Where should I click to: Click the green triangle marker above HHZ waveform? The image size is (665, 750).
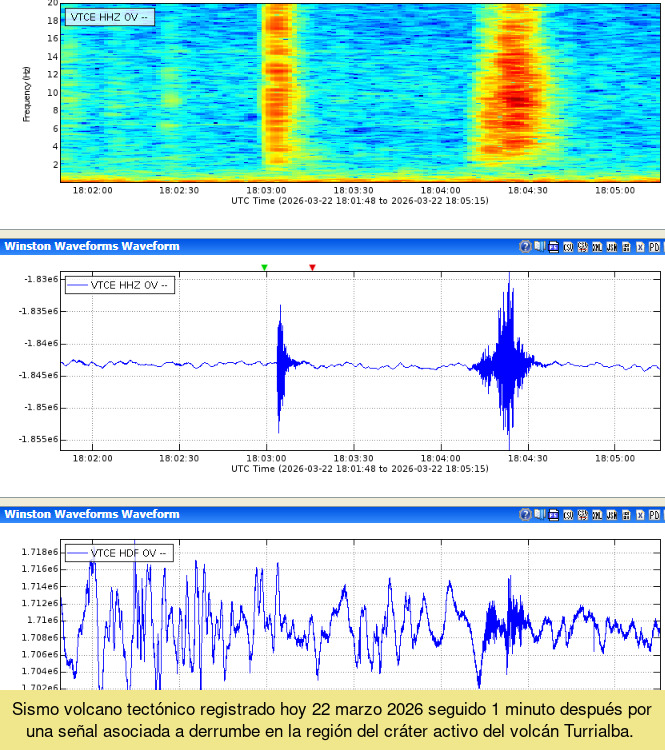point(264,267)
